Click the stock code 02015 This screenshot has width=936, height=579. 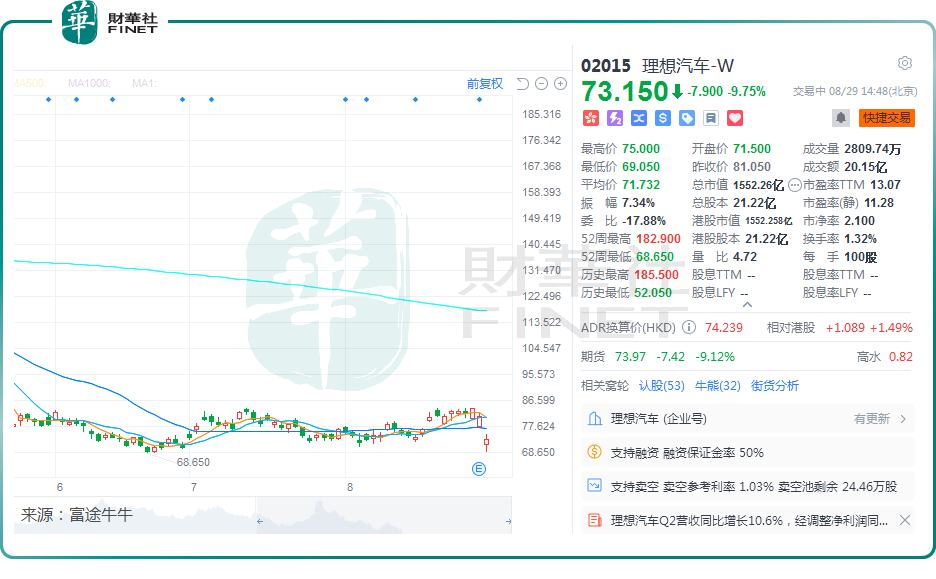tap(606, 66)
